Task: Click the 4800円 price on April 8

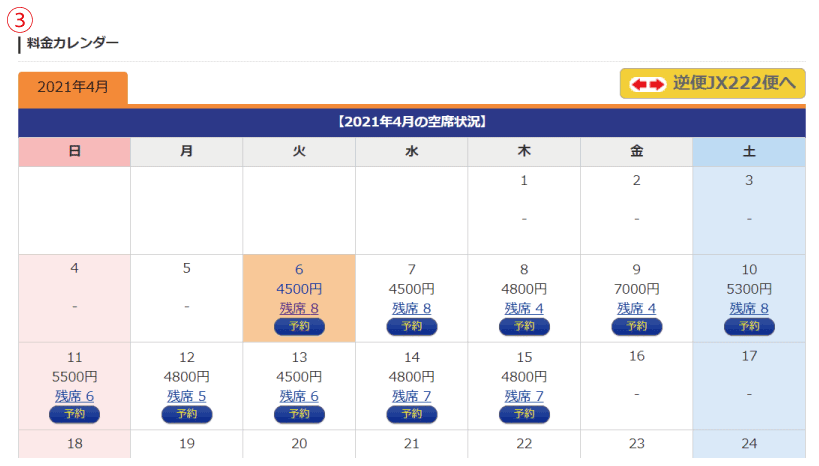Action: point(524,289)
